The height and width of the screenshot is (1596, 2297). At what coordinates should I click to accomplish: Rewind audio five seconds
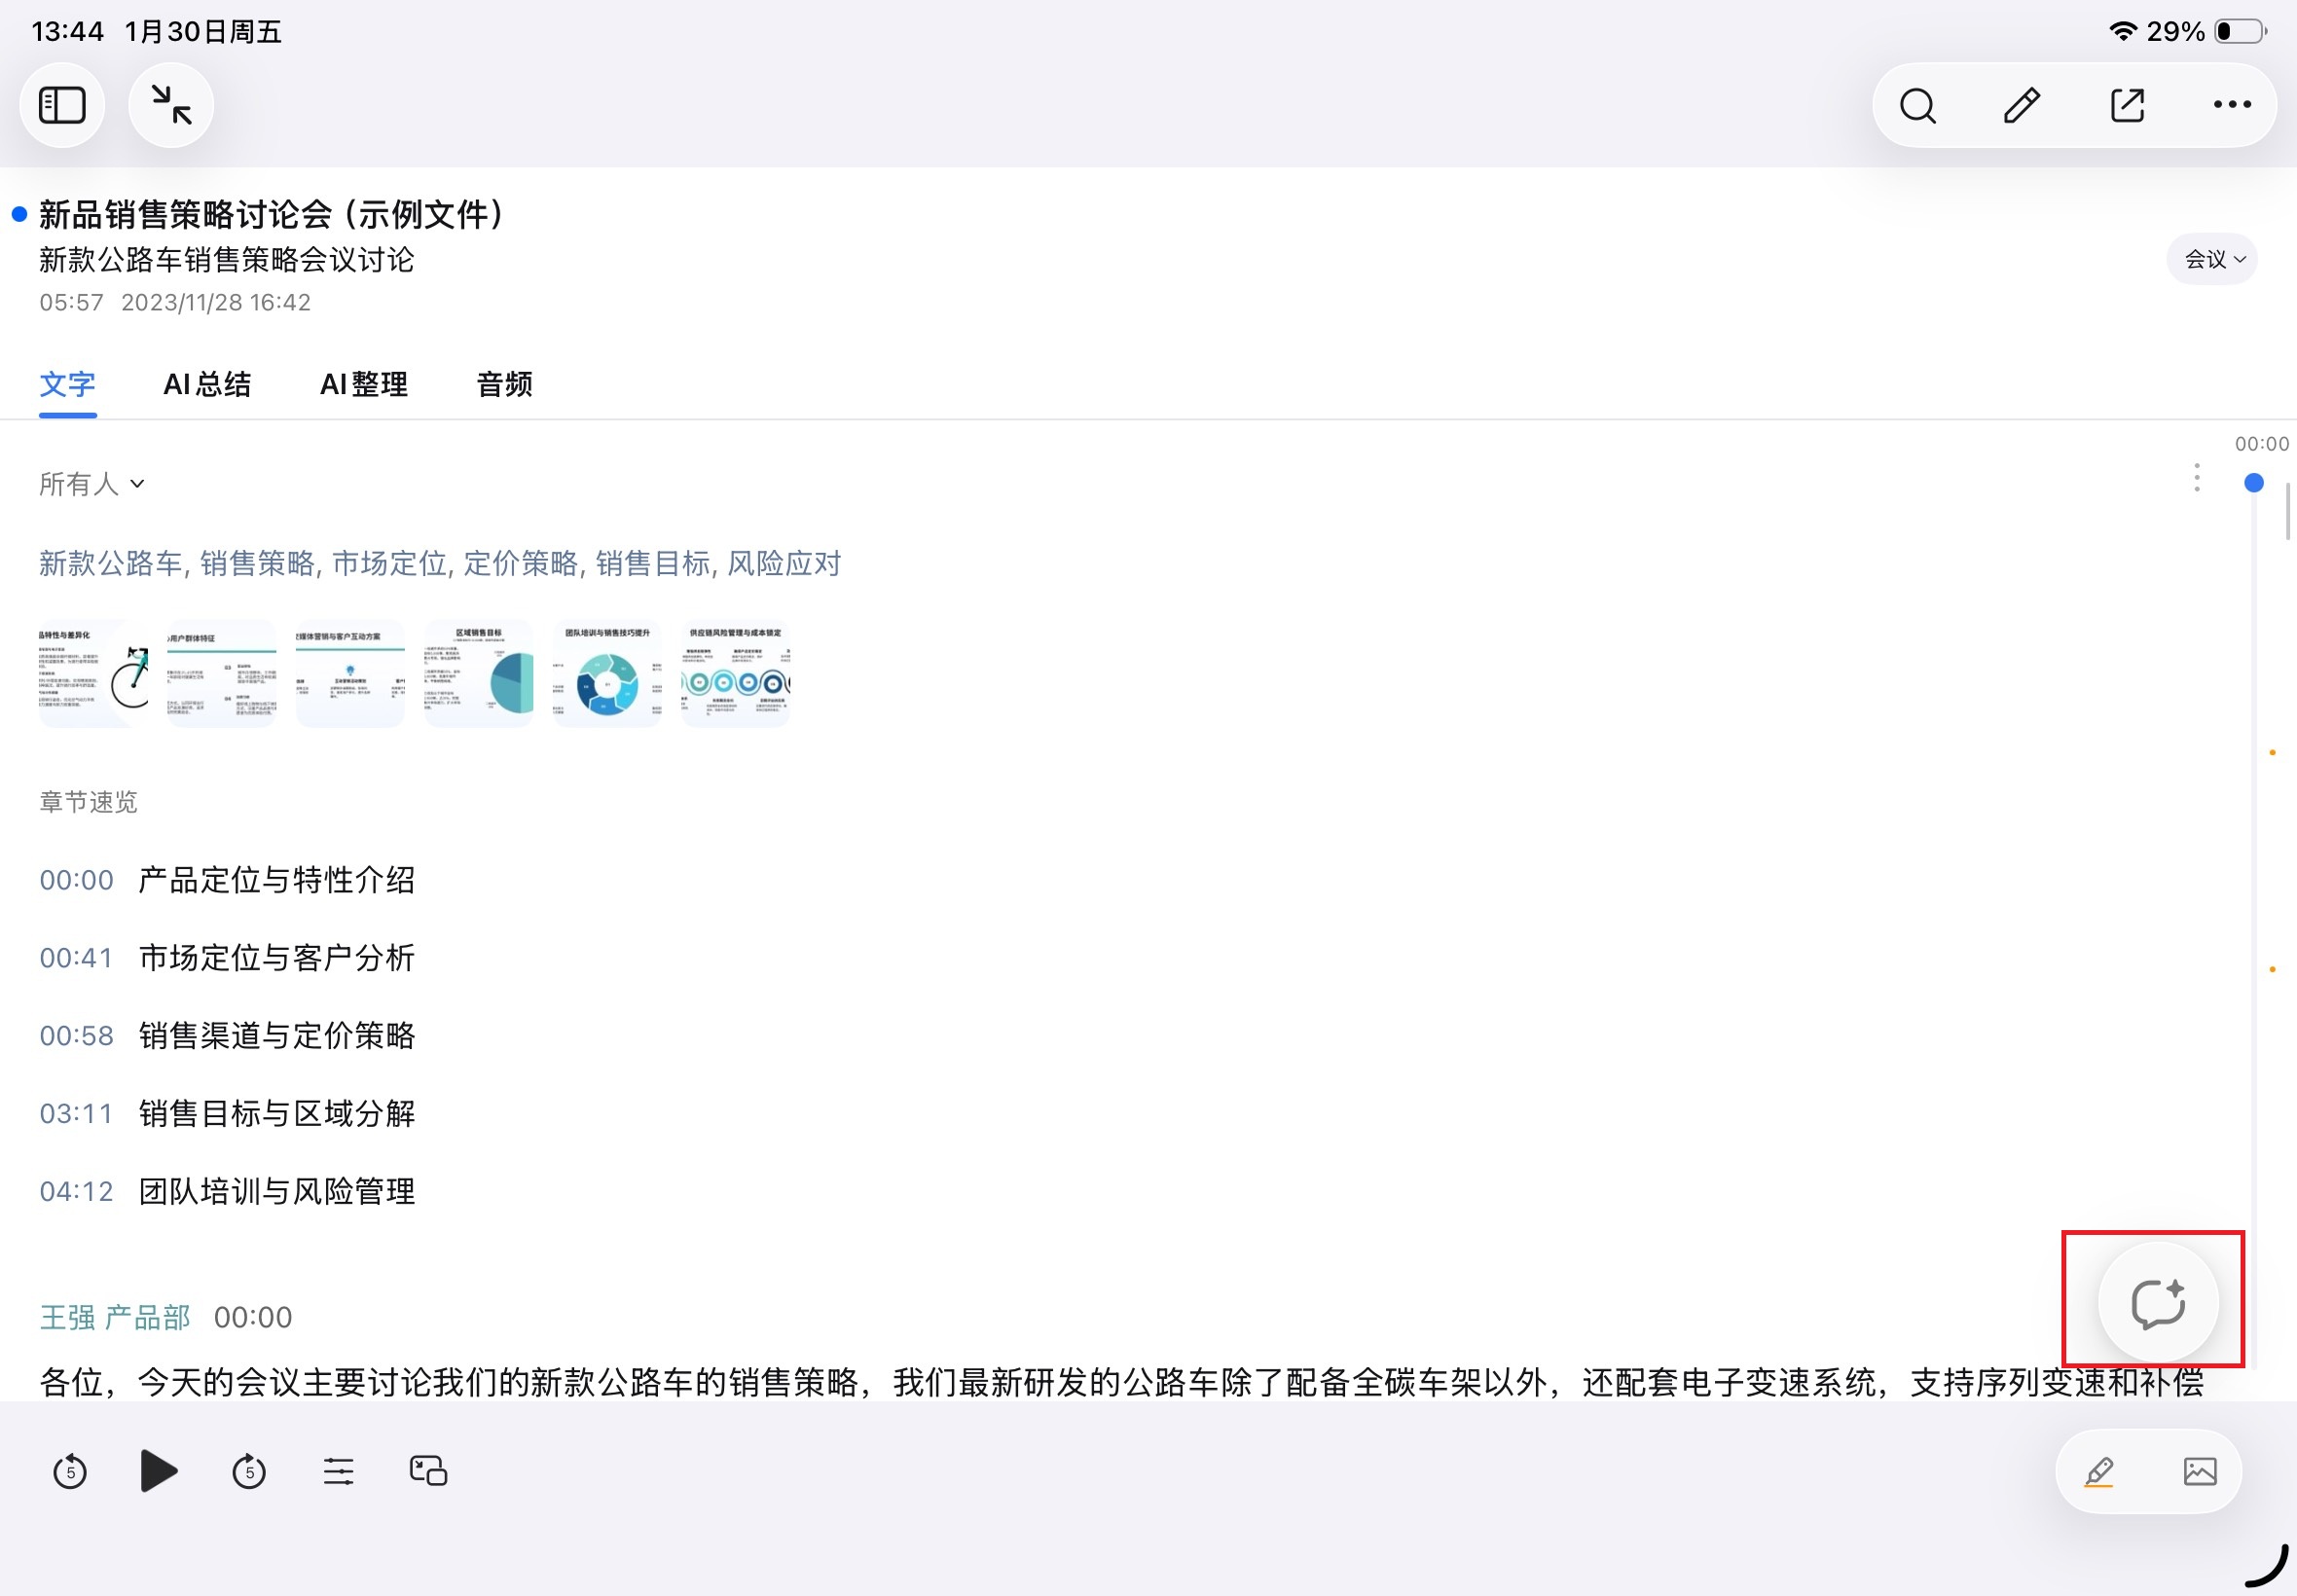69,1471
